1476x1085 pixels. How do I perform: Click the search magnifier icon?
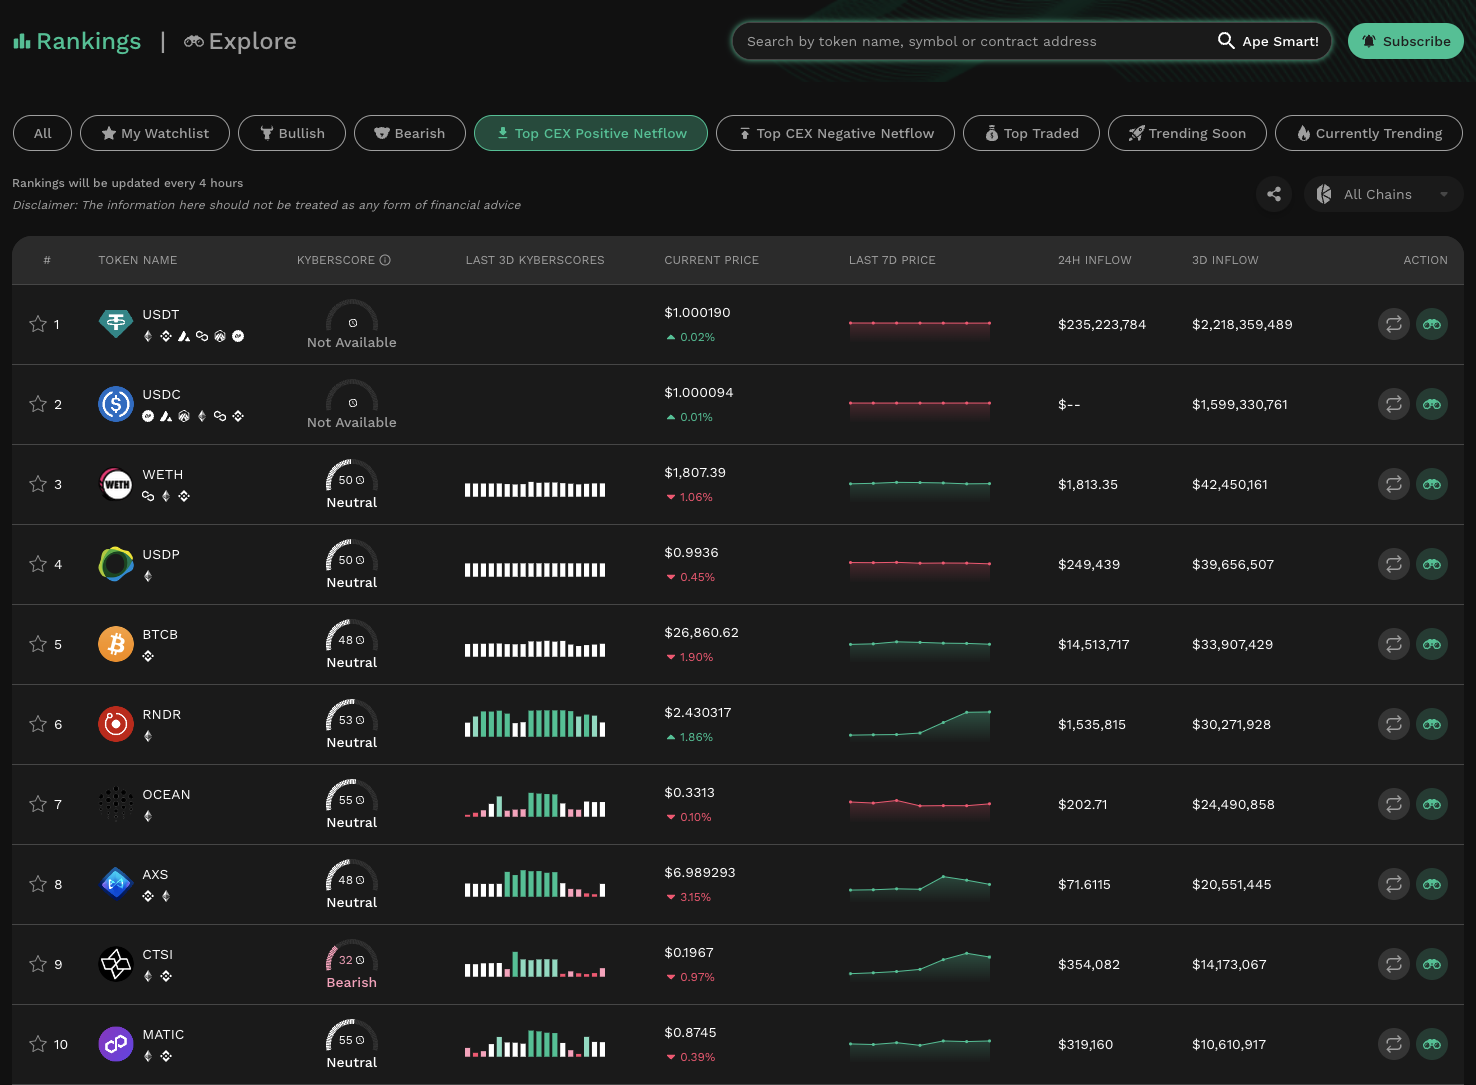point(1225,41)
